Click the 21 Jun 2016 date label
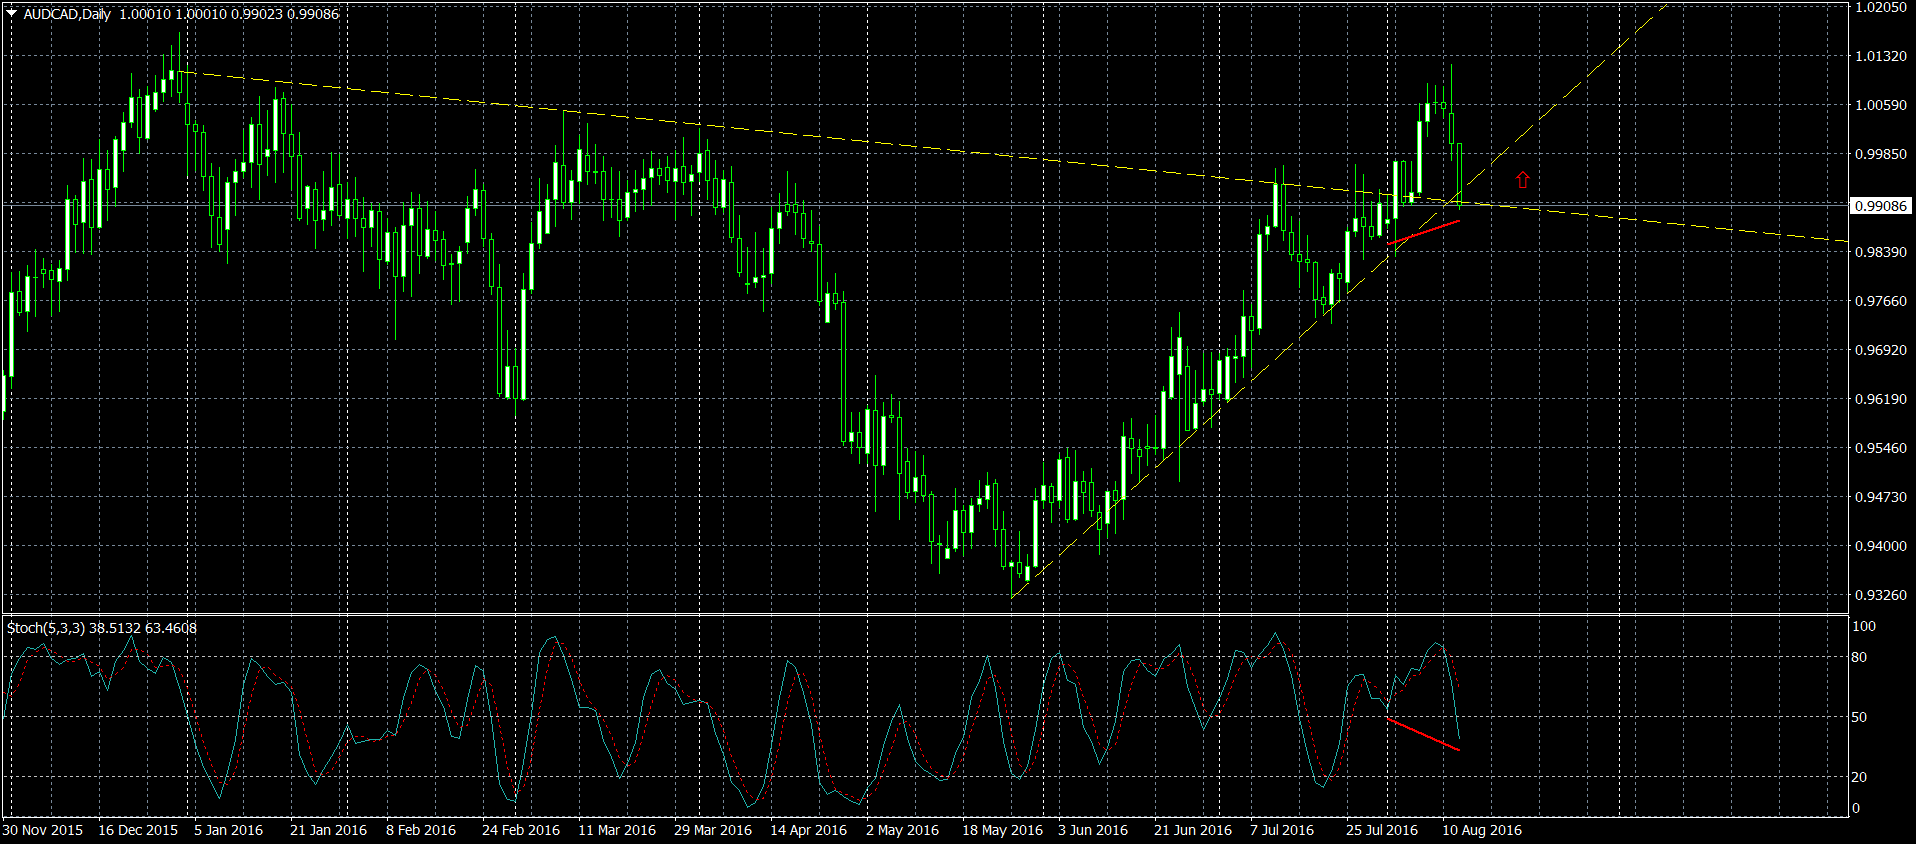The height and width of the screenshot is (844, 1916). [x=1193, y=830]
